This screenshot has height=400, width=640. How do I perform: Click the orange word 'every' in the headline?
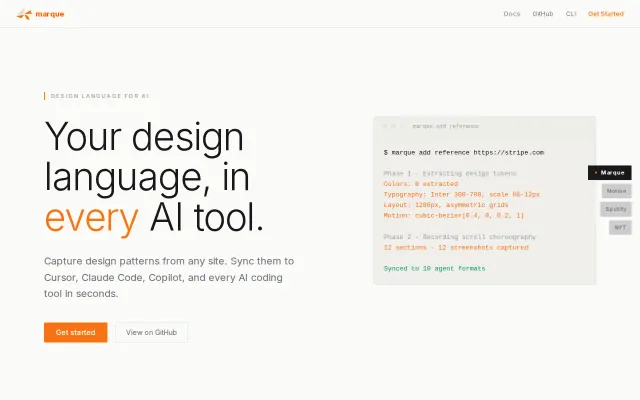click(91, 219)
